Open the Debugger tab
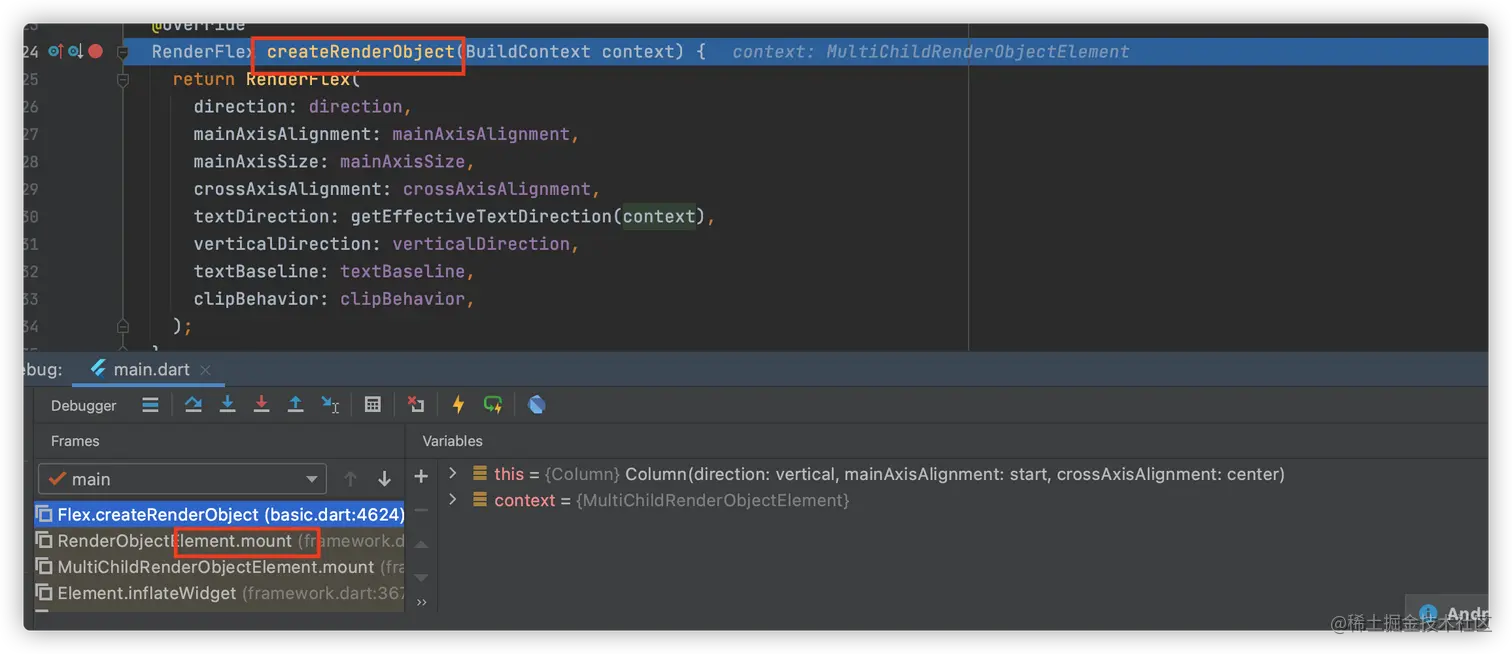 coord(84,405)
